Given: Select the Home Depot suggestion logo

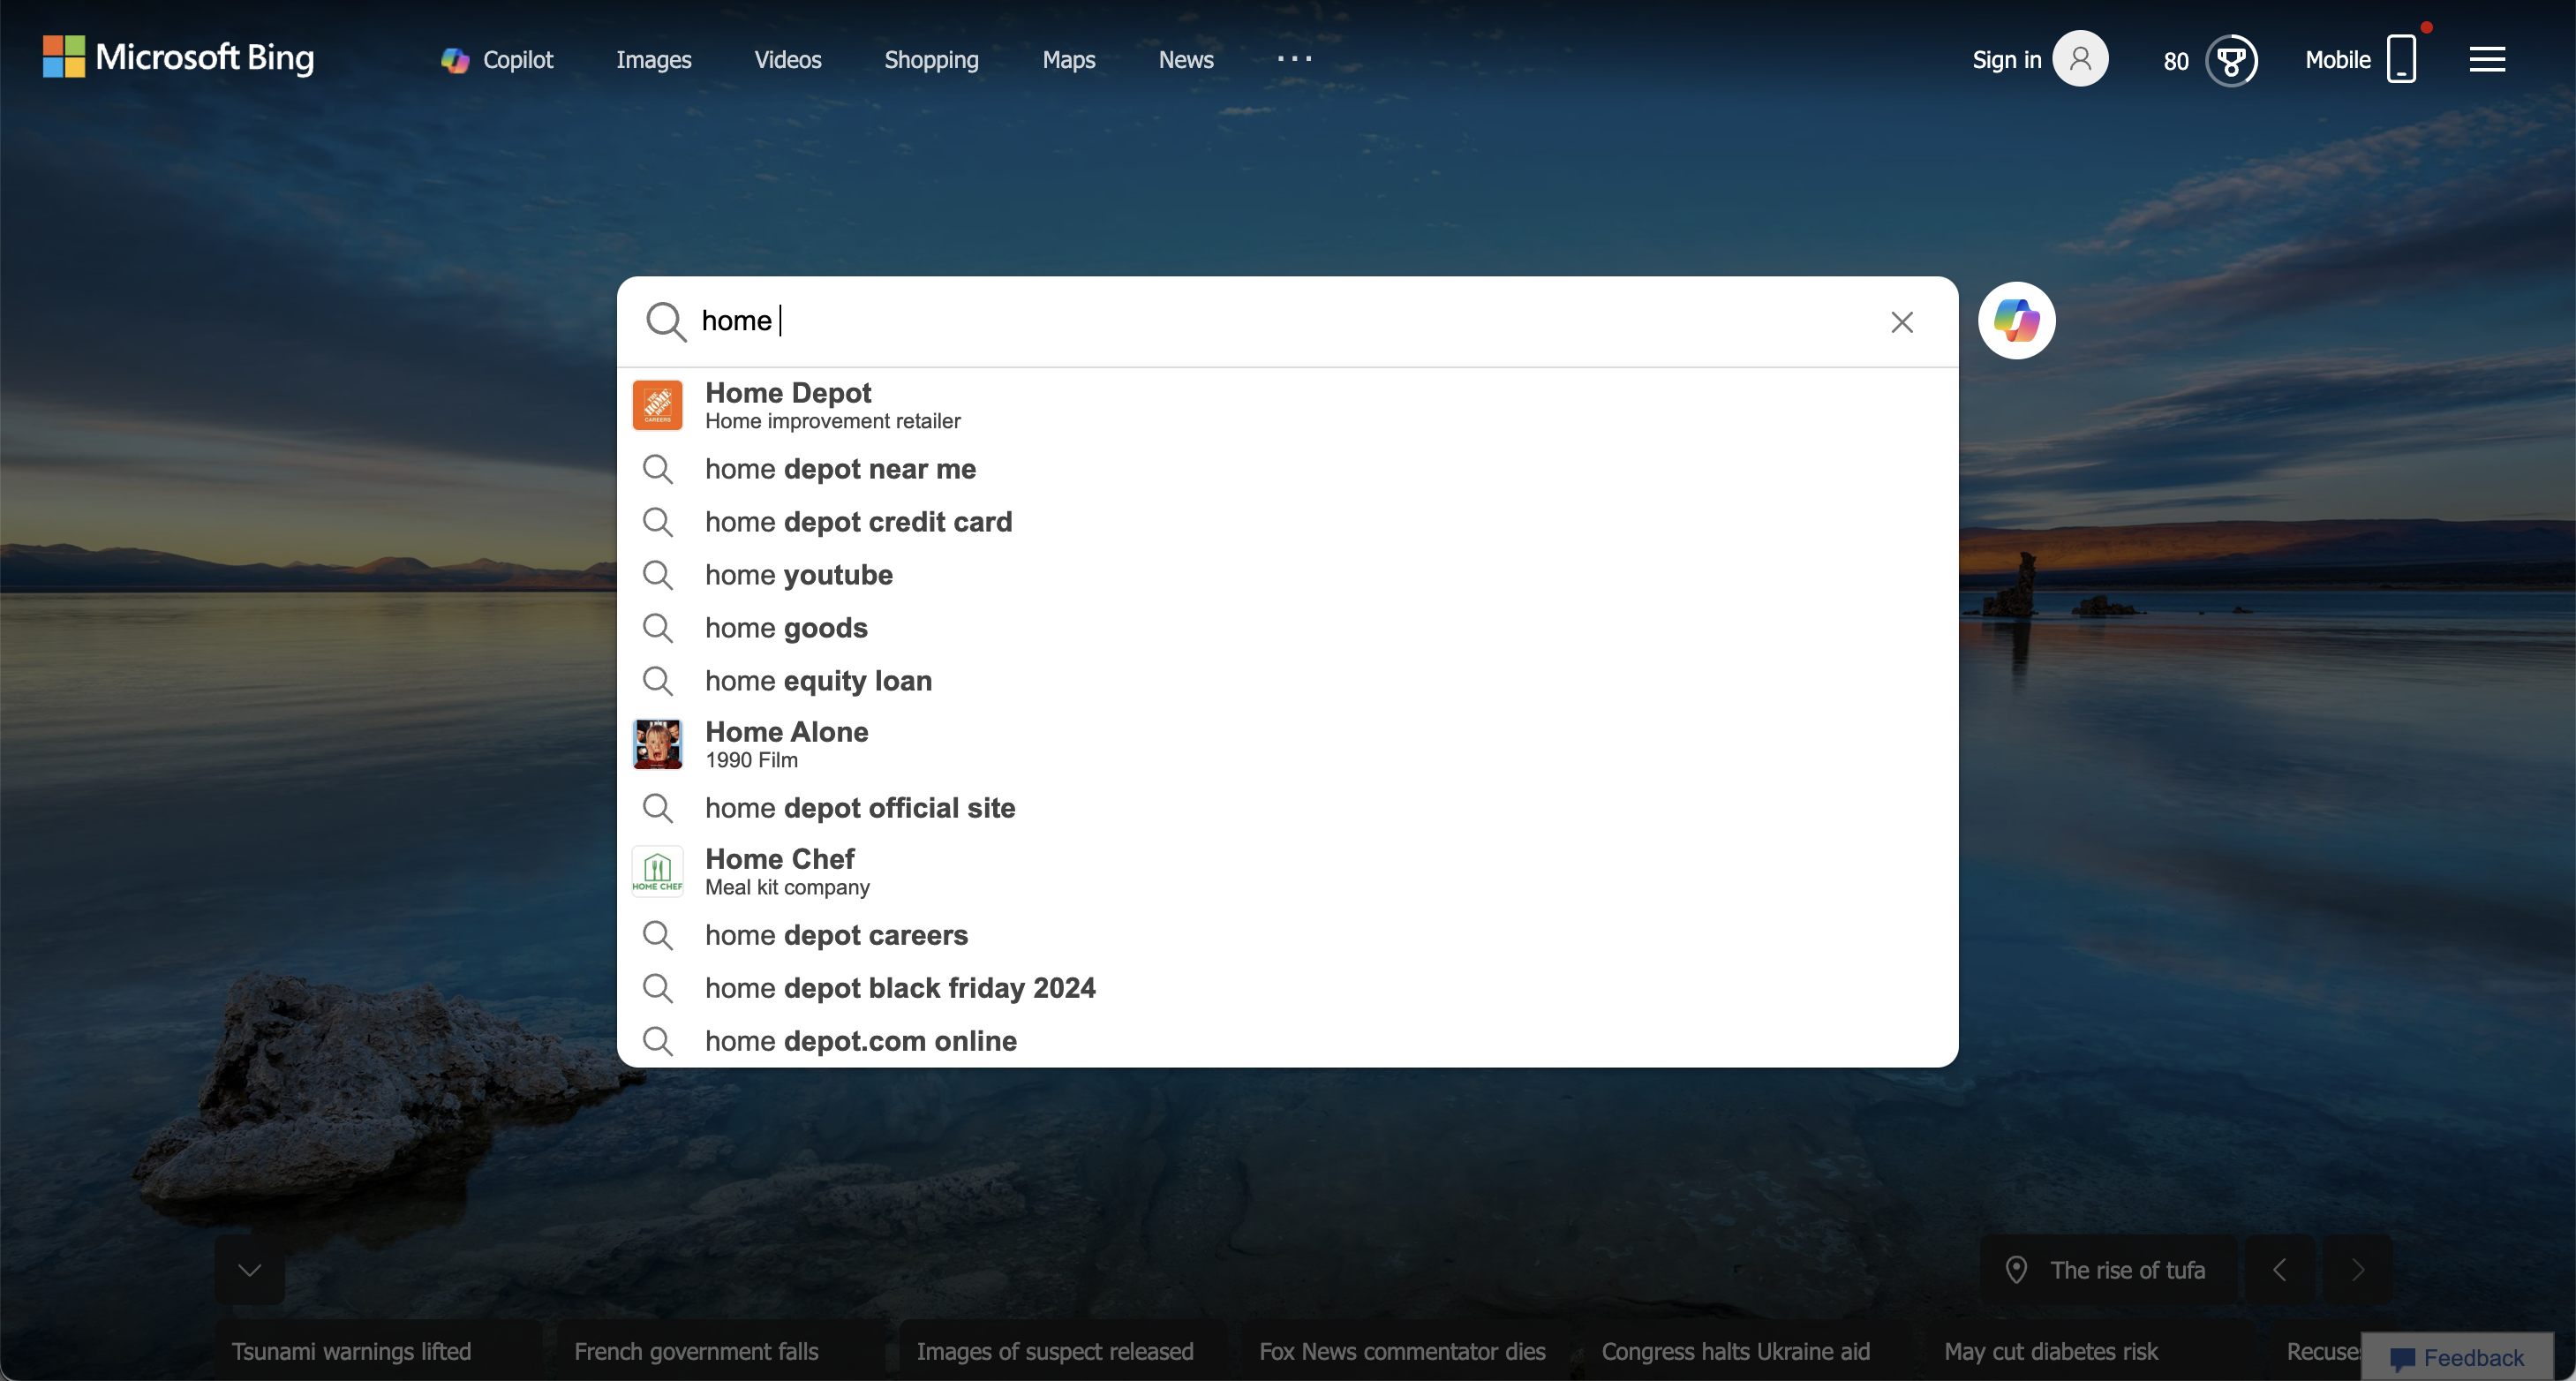Looking at the screenshot, I should pos(657,405).
